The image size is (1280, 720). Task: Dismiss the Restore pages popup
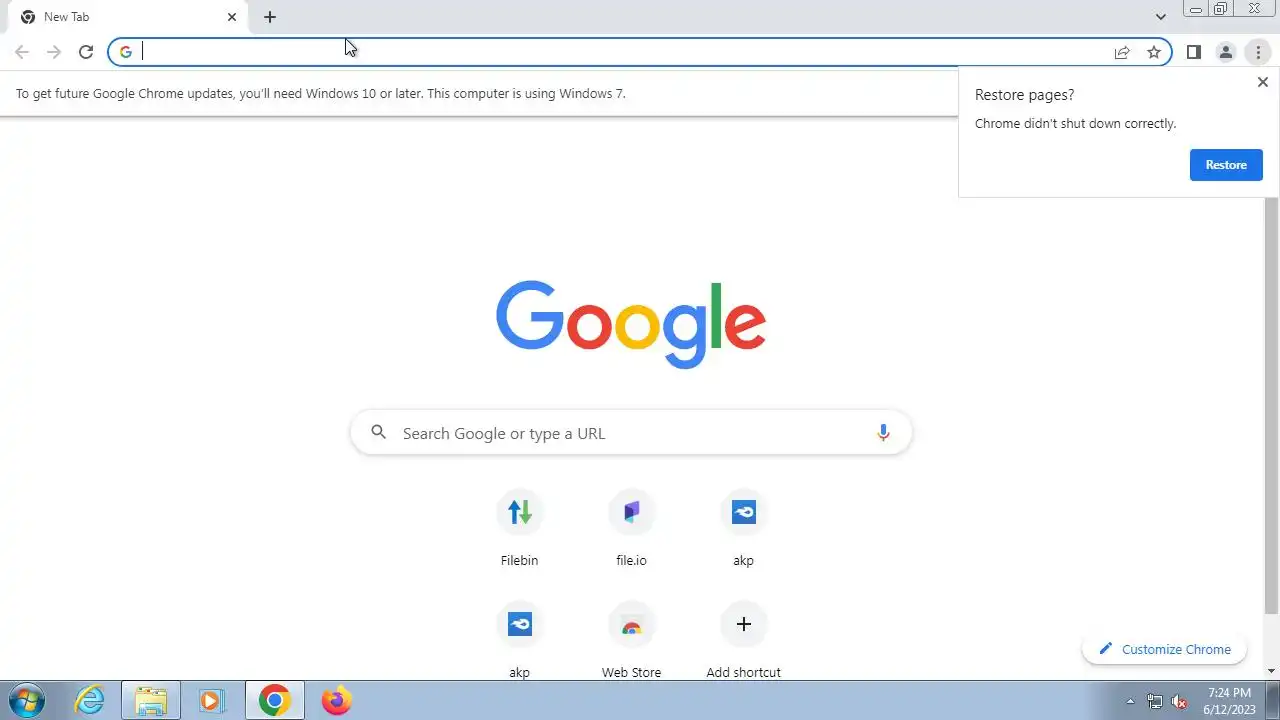pyautogui.click(x=1262, y=83)
